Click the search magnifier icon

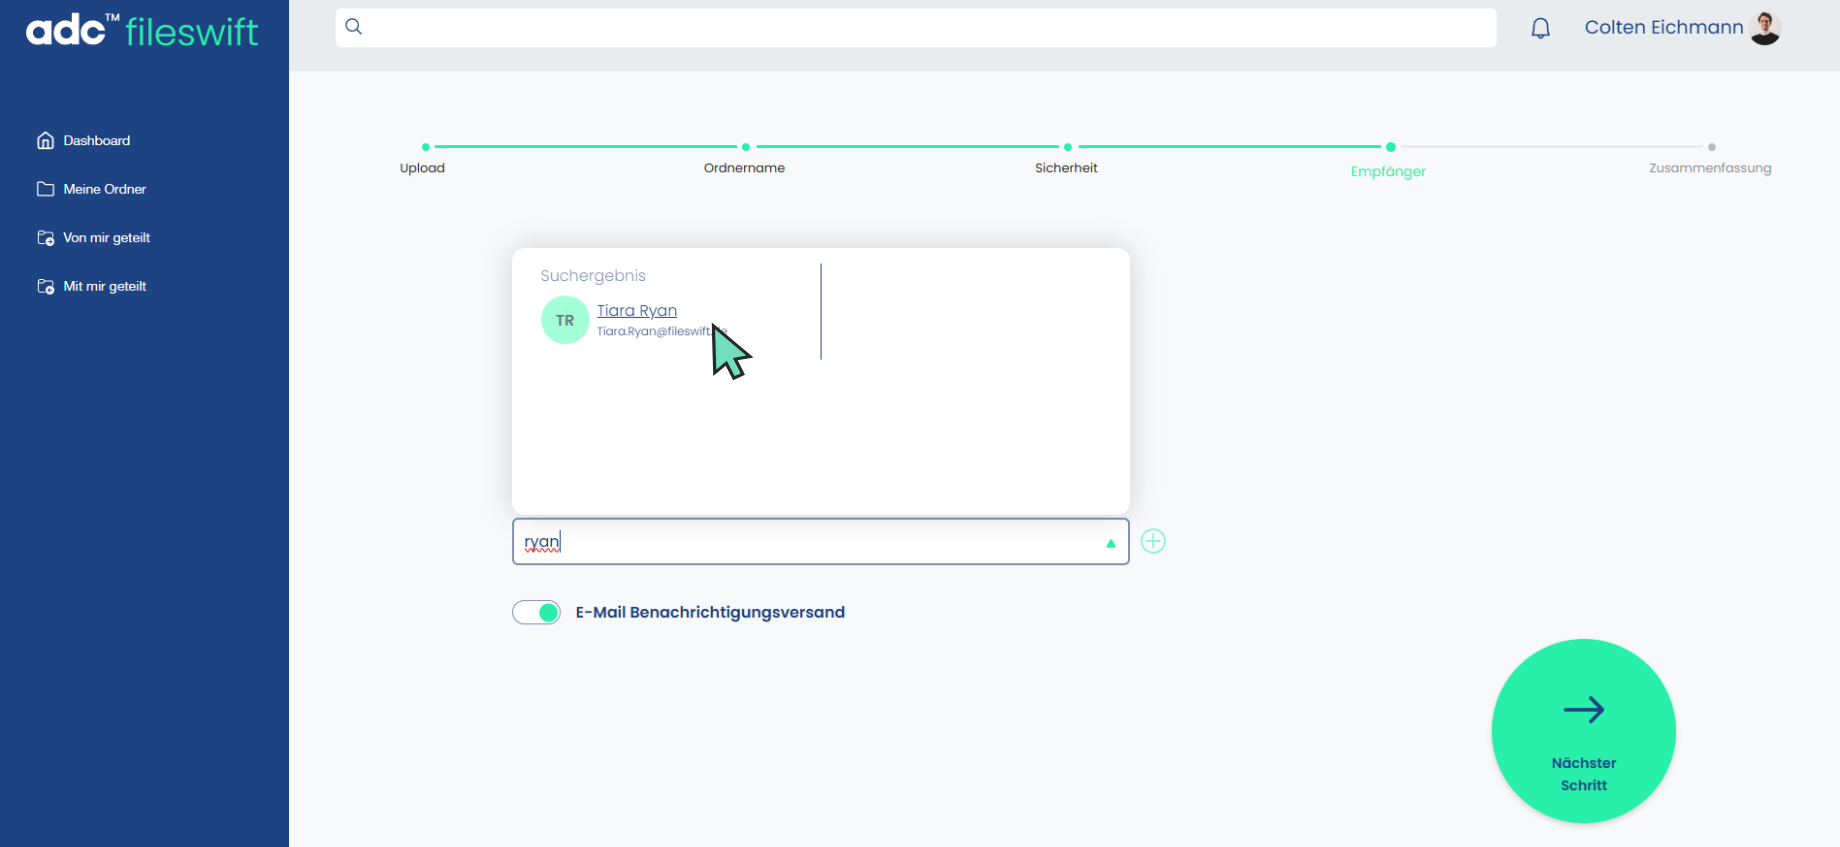354,27
